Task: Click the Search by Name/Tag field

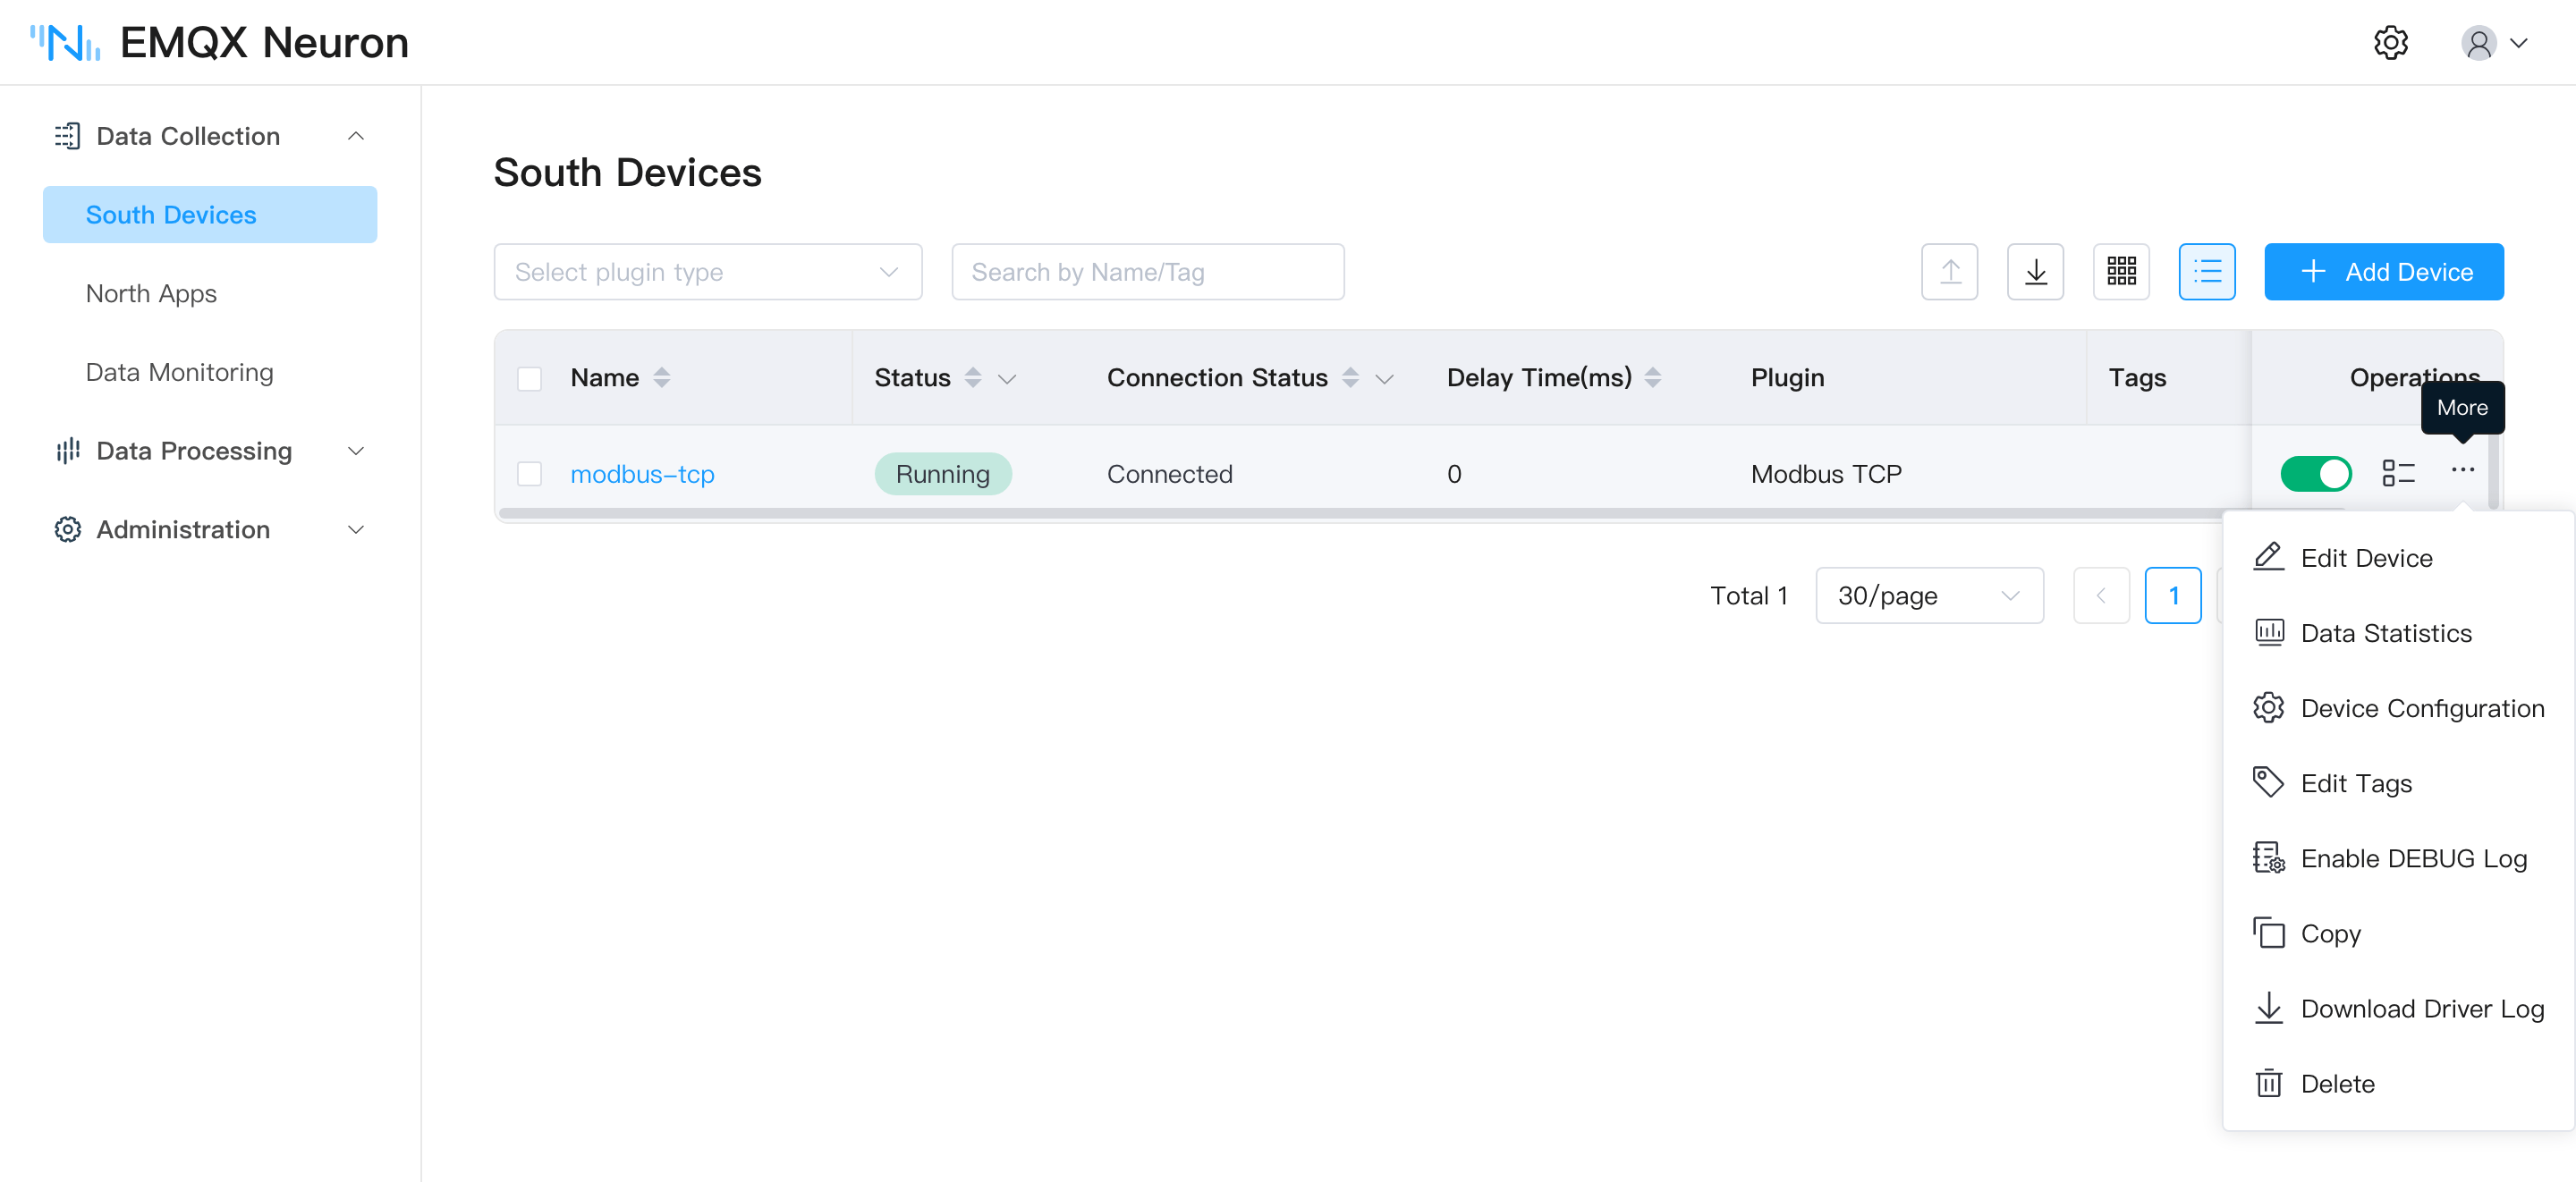Action: pos(1147,271)
